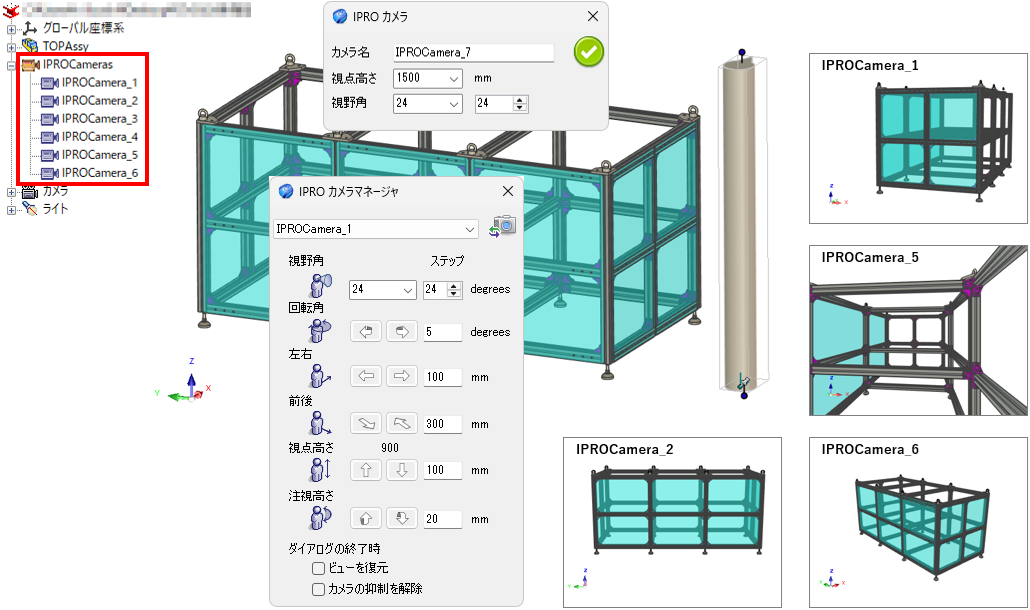Click the 視点高さ person icon

(320, 469)
